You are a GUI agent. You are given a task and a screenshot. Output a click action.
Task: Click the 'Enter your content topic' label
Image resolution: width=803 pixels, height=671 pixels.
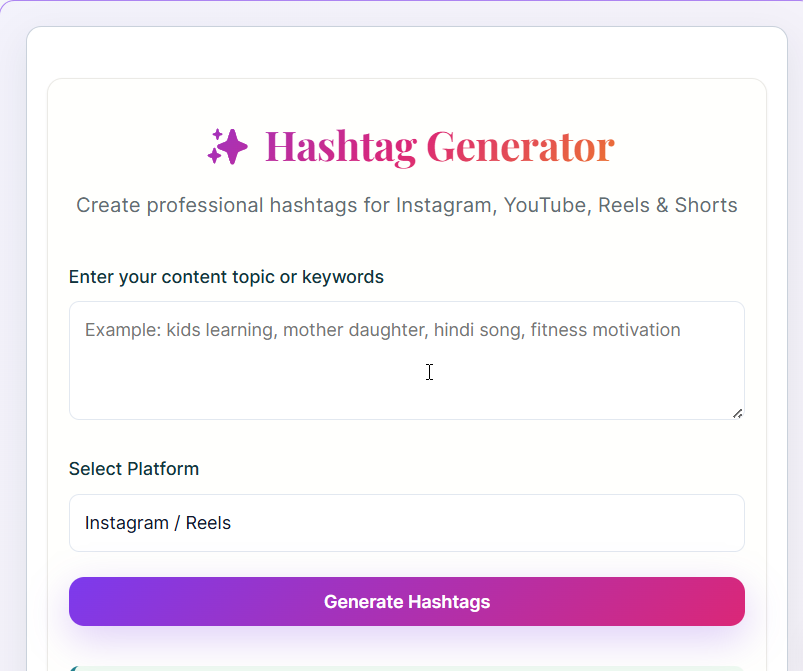[225, 277]
